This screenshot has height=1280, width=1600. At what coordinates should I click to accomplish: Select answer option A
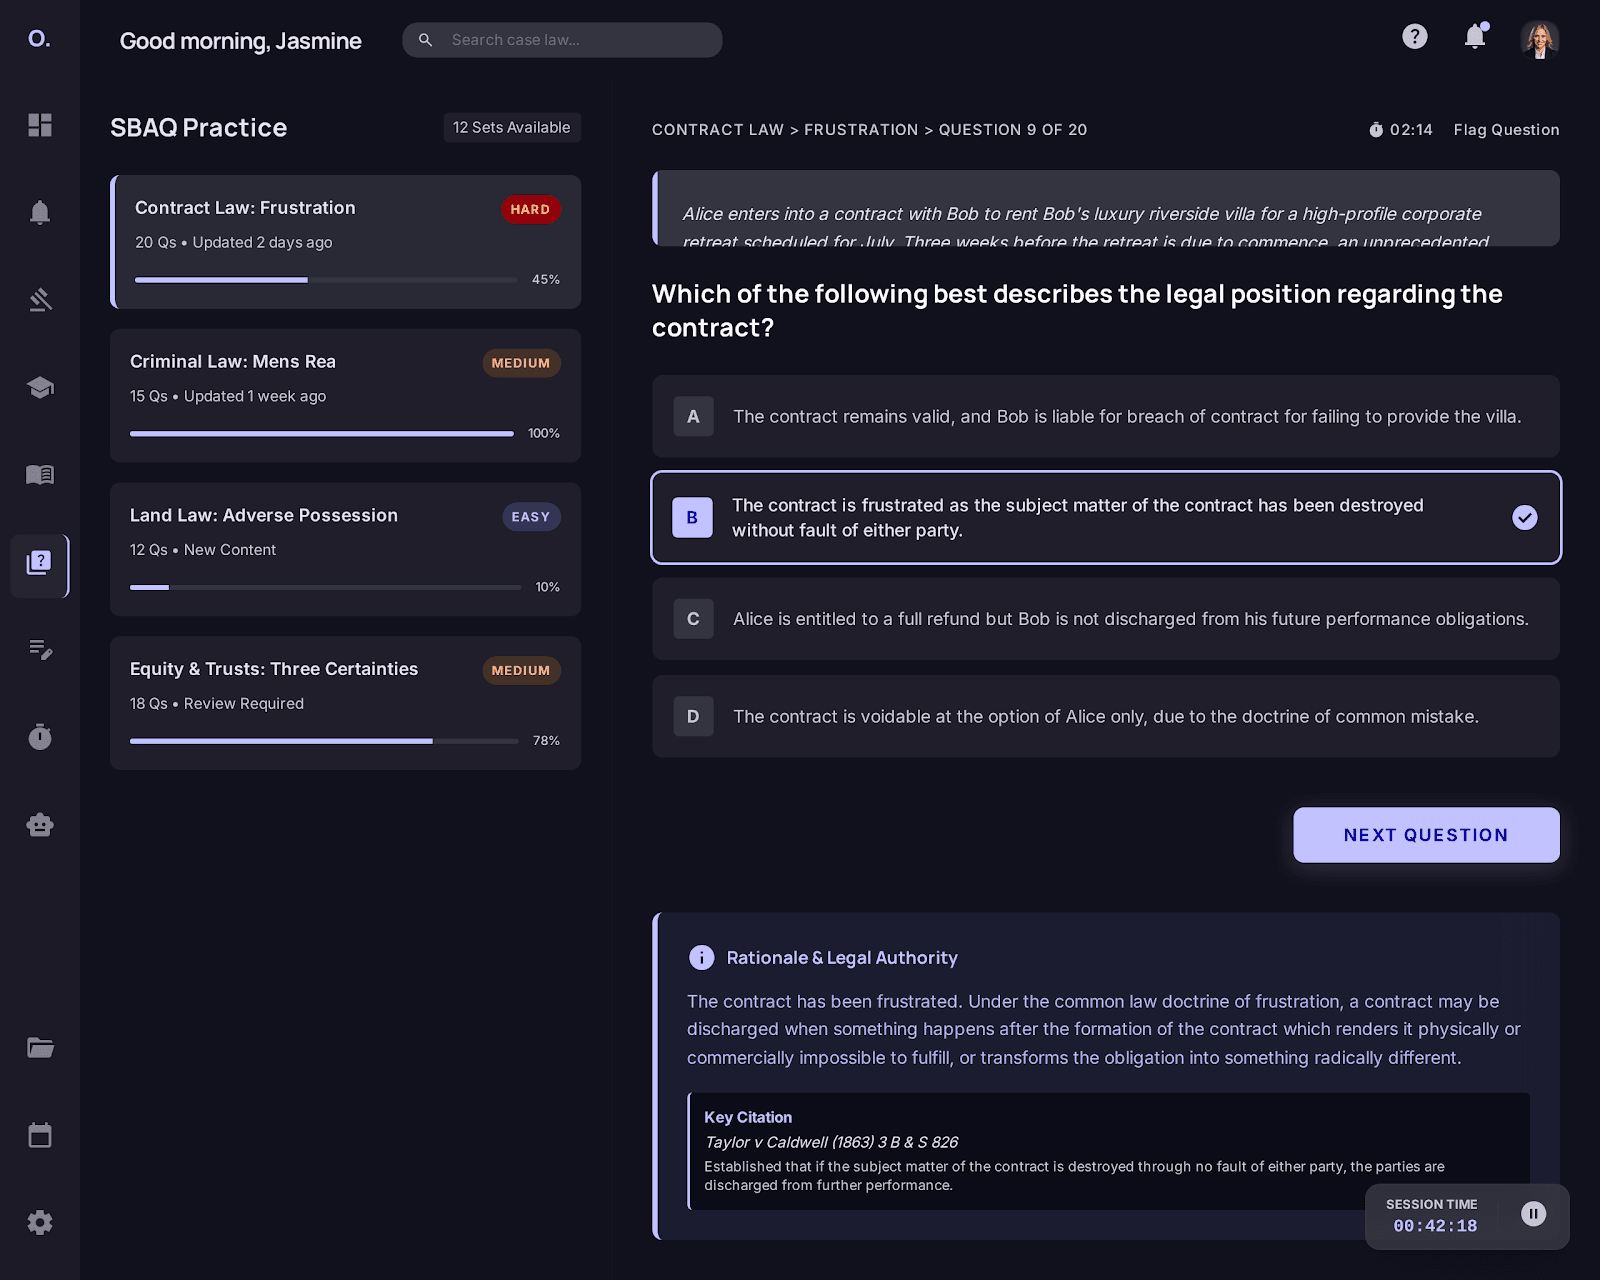coord(1105,417)
